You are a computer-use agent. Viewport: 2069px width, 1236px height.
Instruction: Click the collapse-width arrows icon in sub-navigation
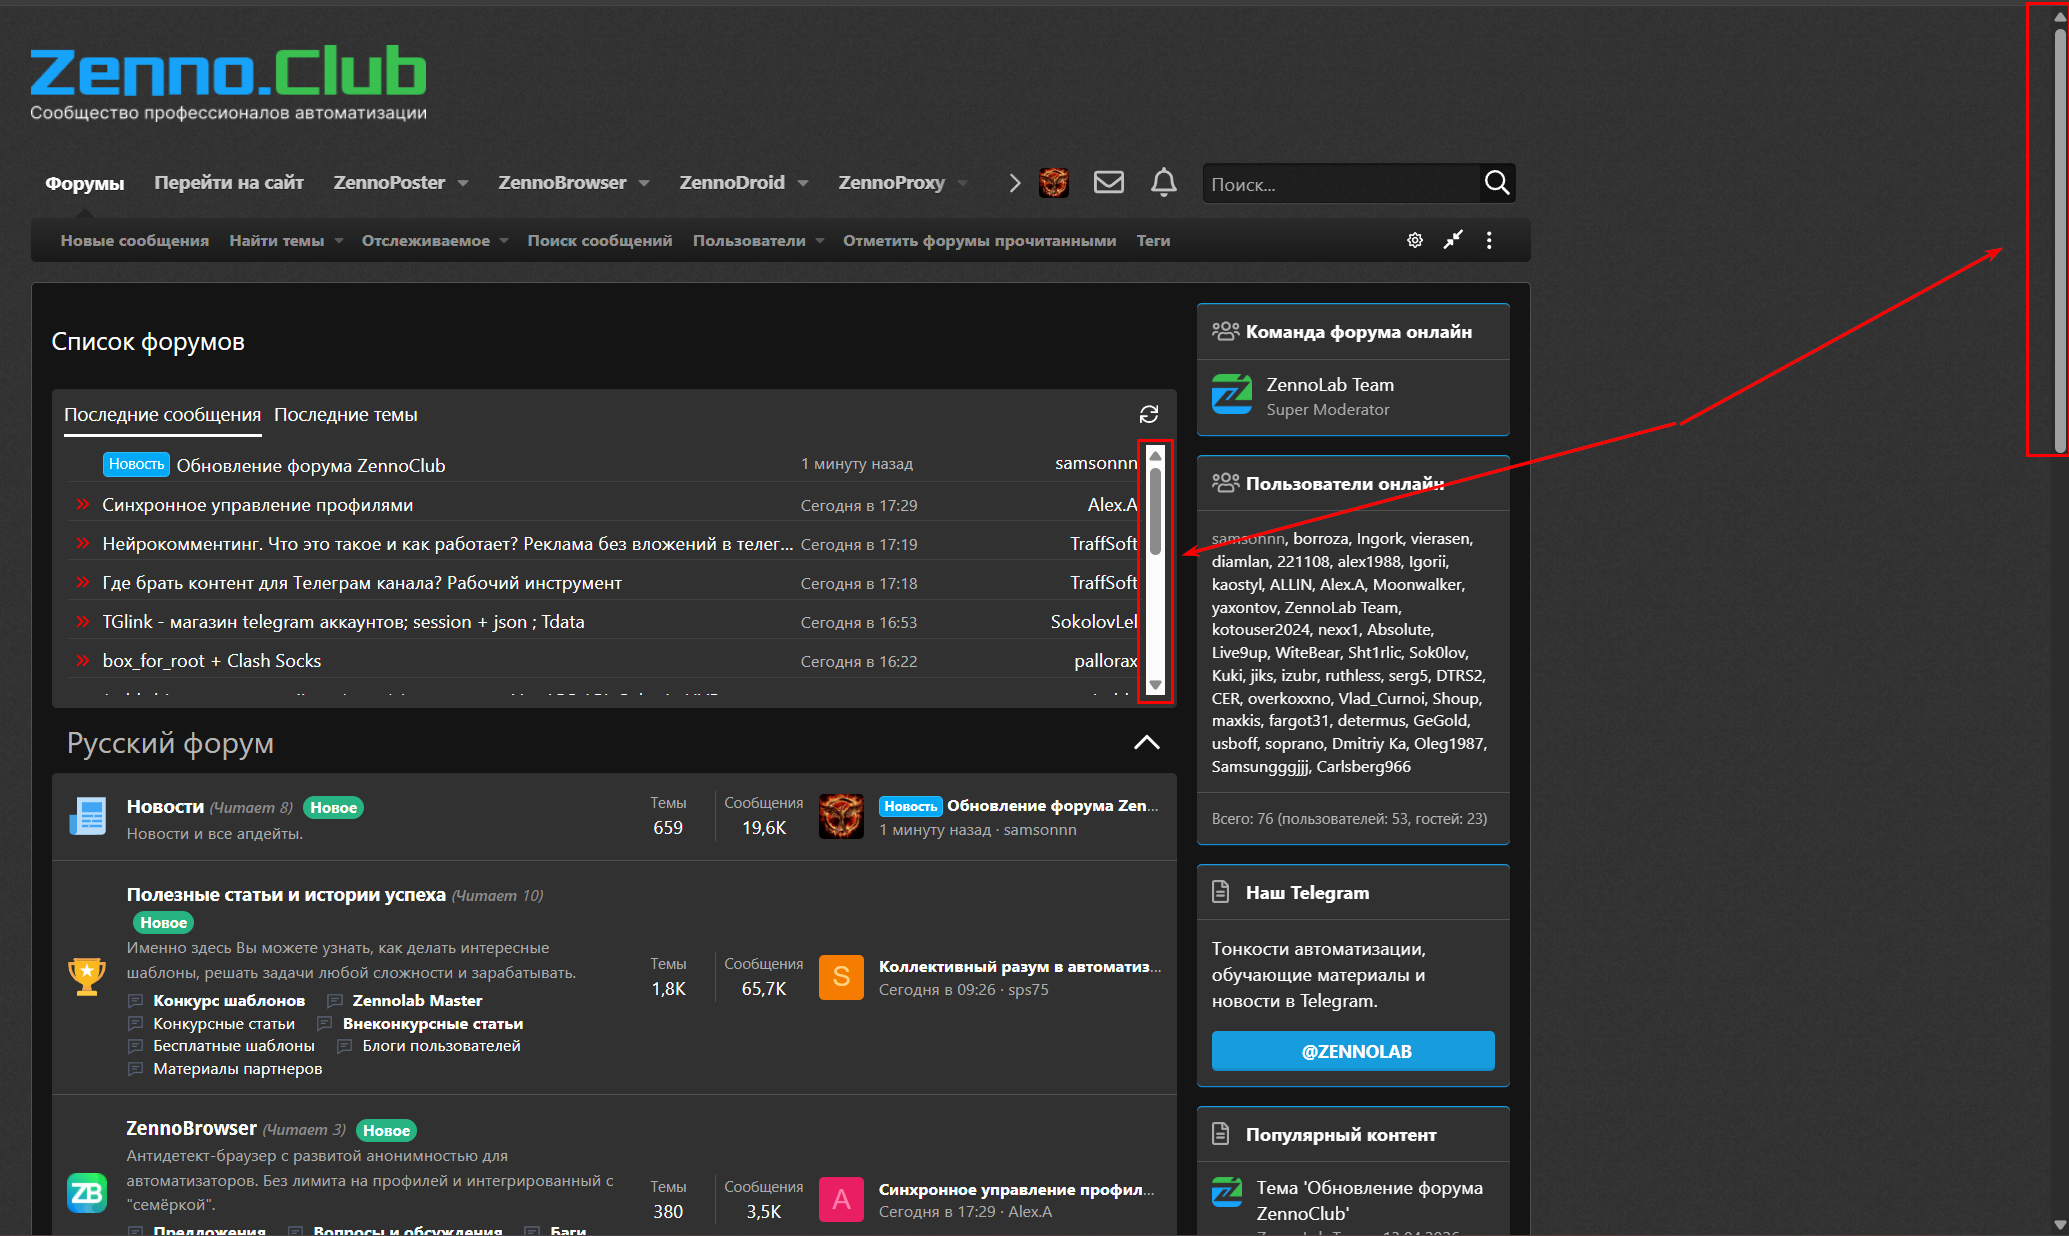click(1453, 240)
